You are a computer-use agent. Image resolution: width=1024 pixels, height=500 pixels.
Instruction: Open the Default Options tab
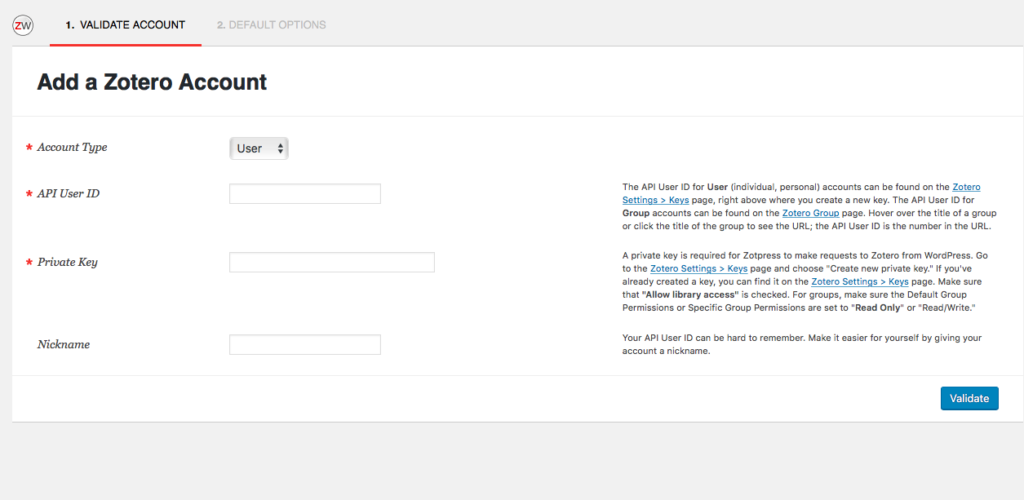click(x=271, y=25)
